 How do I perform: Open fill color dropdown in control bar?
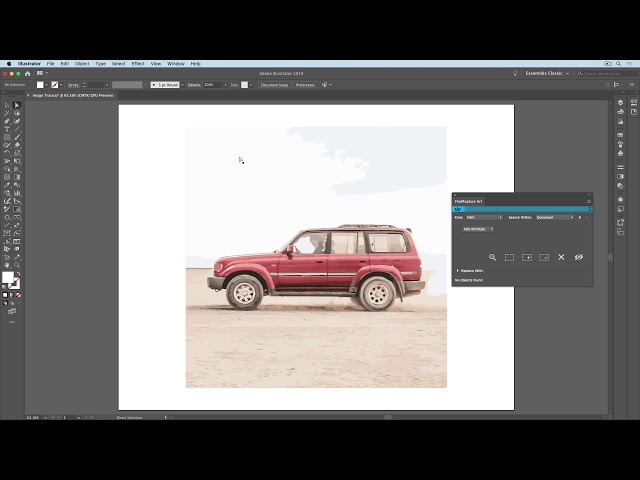[46, 85]
